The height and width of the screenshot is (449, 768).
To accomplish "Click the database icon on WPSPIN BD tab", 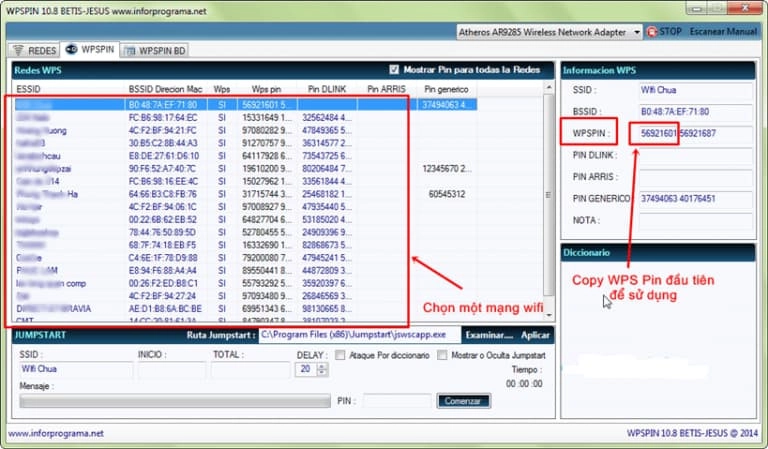I will point(130,50).
